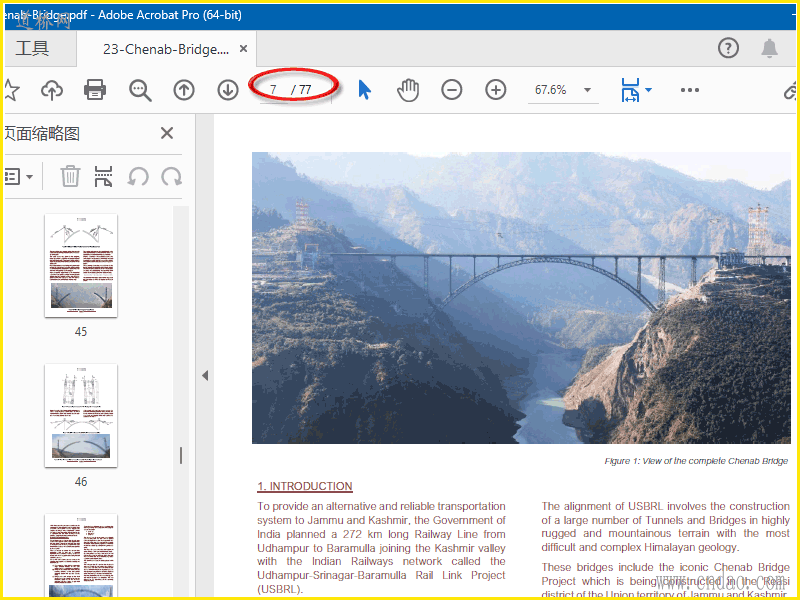The height and width of the screenshot is (600, 800).
Task: Open the notifications bell icon
Action: coord(769,48)
